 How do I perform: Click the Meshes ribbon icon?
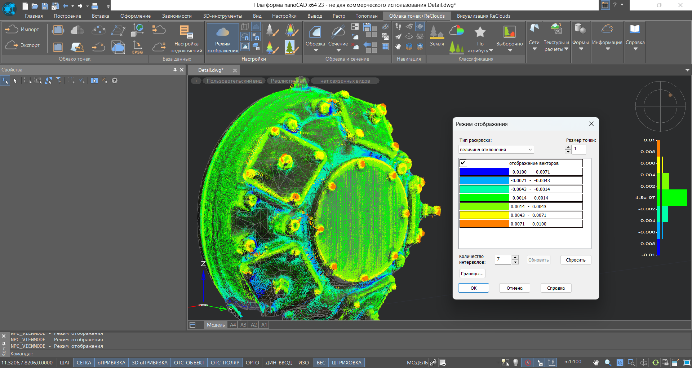(x=534, y=29)
